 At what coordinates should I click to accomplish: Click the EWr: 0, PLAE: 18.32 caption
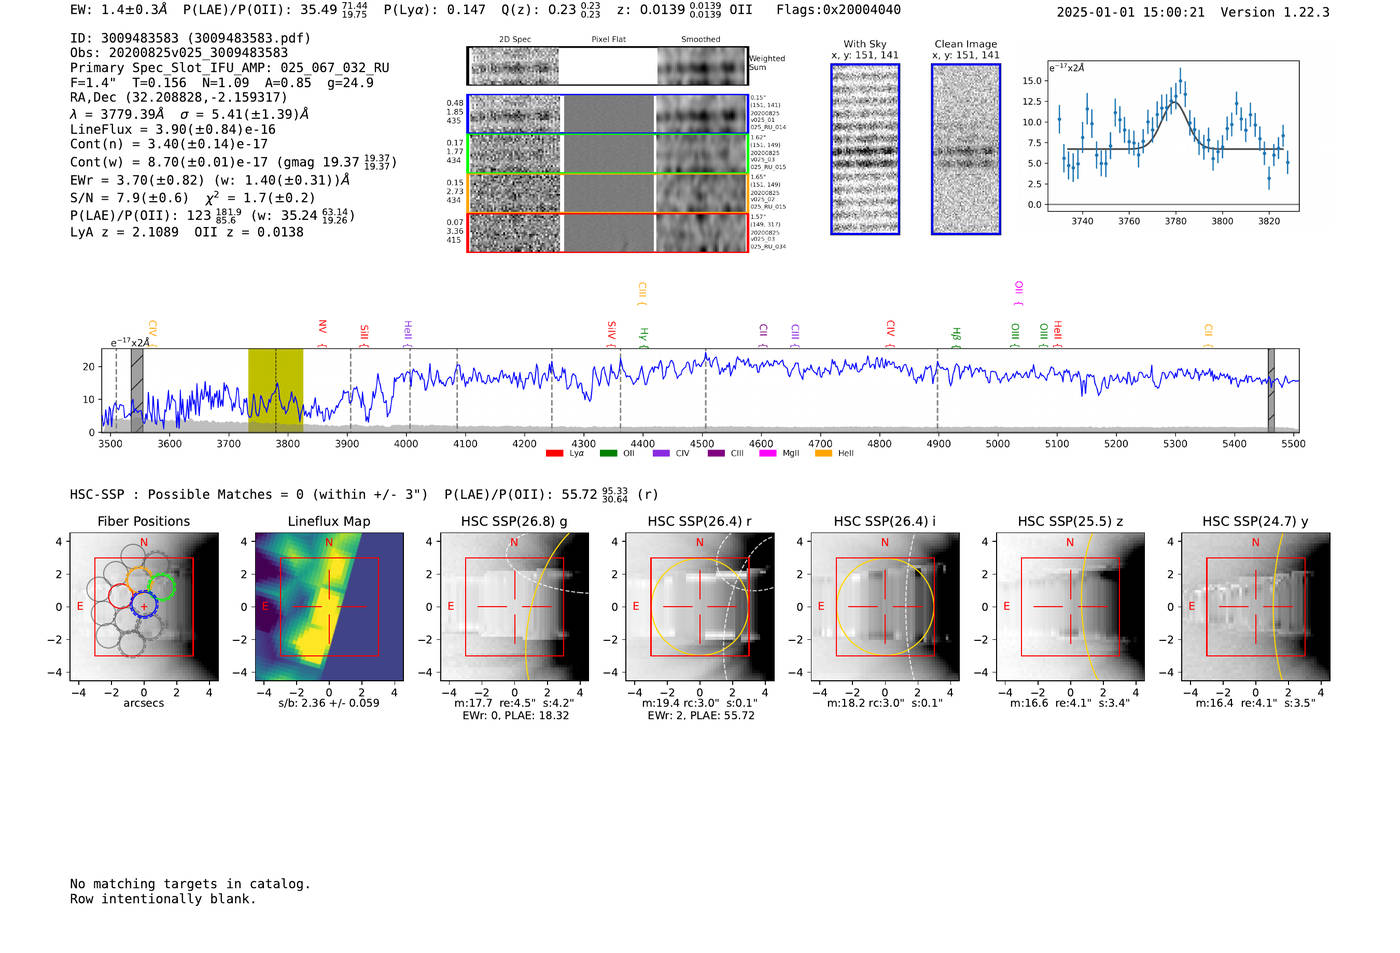click(516, 715)
